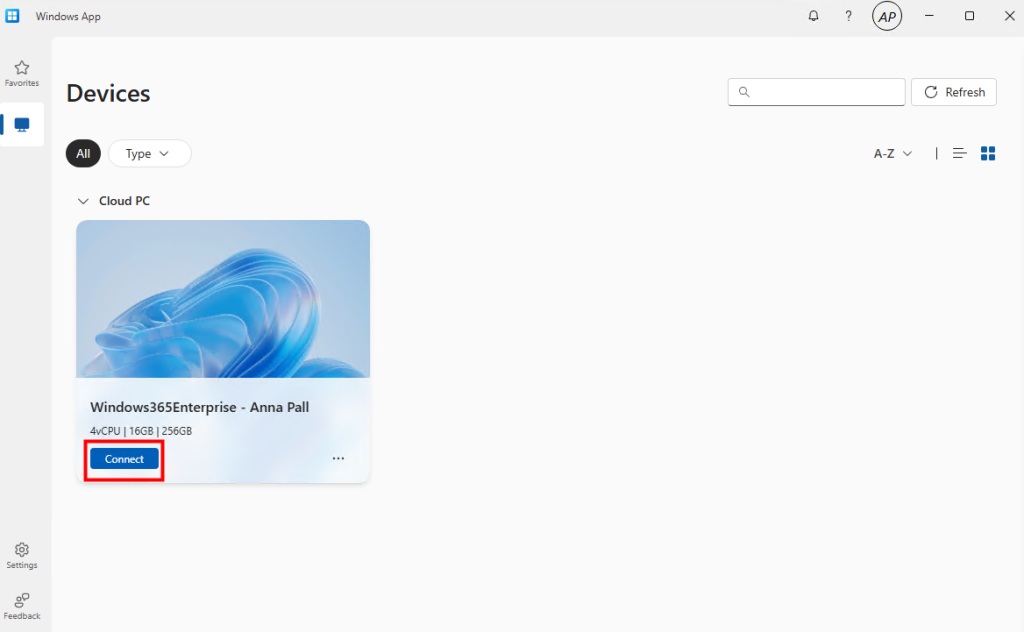Open Settings from the sidebar
1024x632 pixels.
[x=22, y=555]
